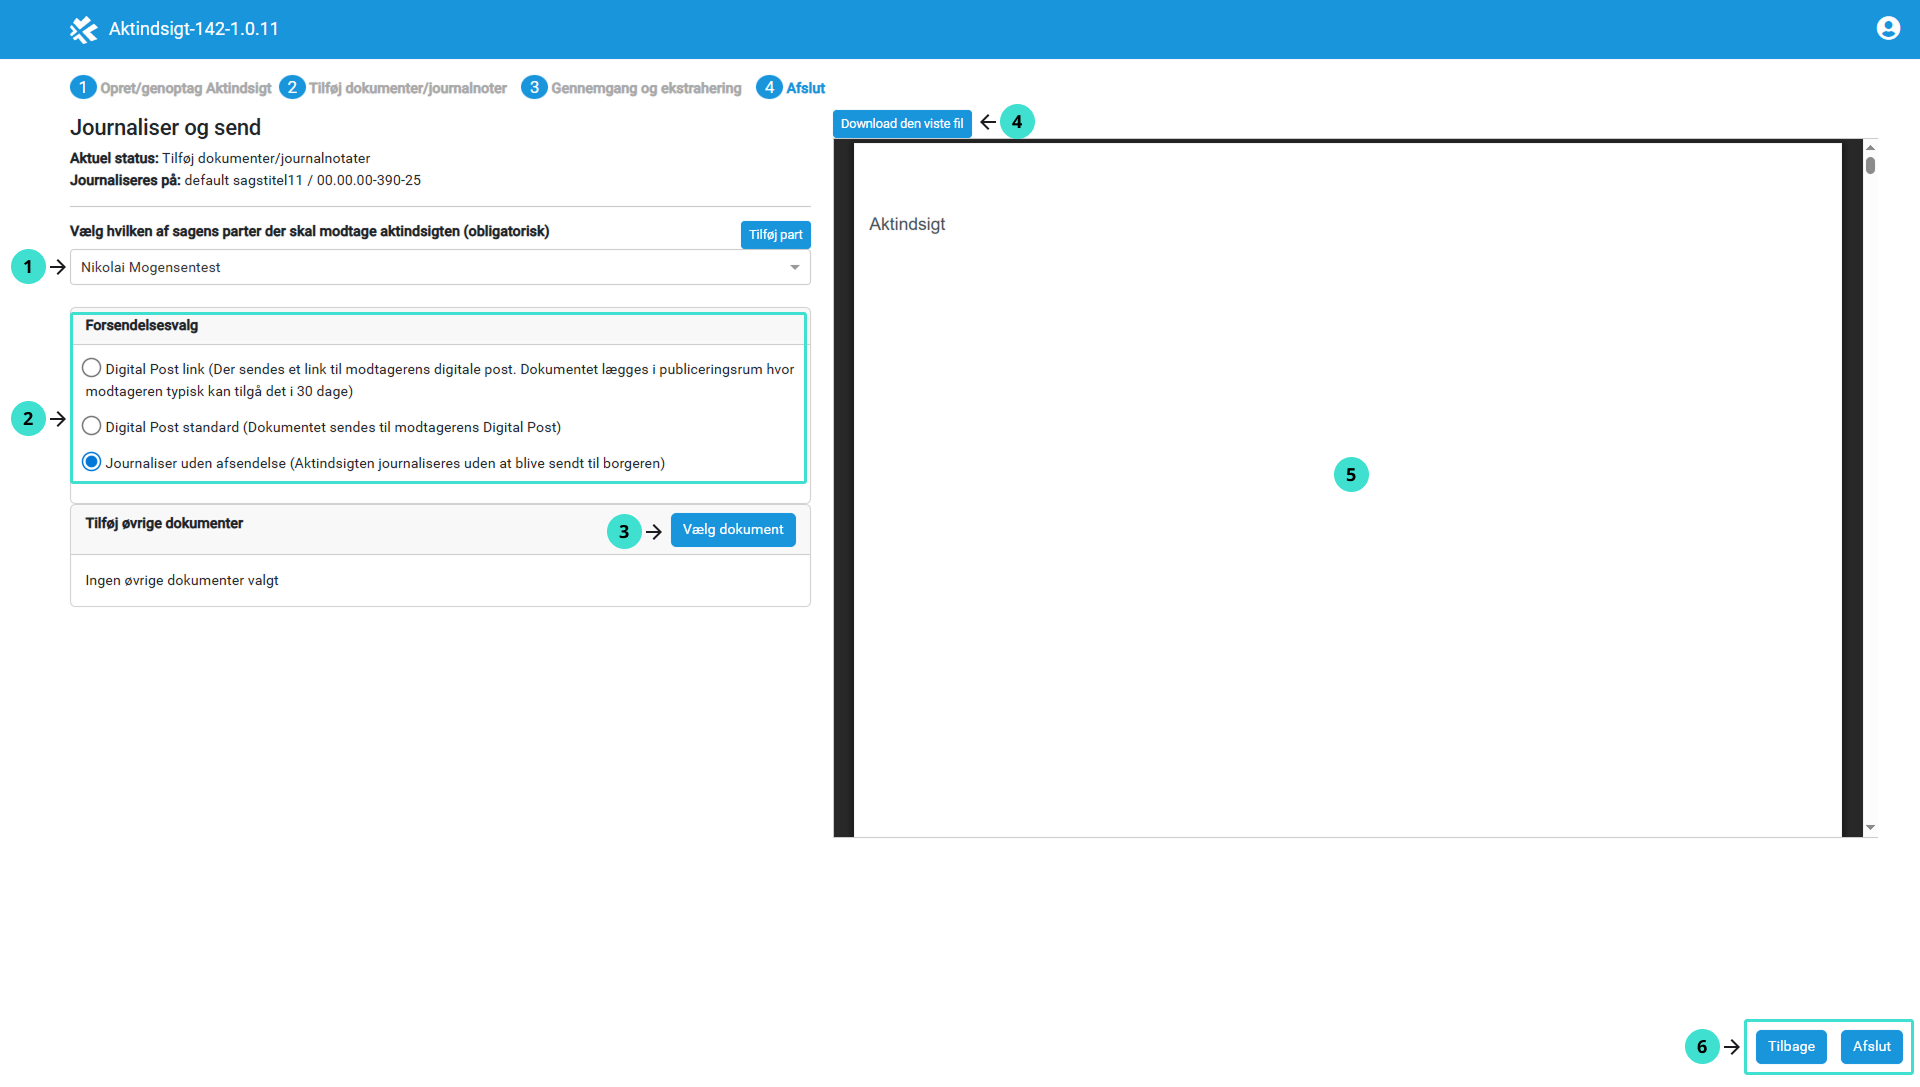
Task: Click the Aktindsigt app logo icon
Action: pos(83,30)
